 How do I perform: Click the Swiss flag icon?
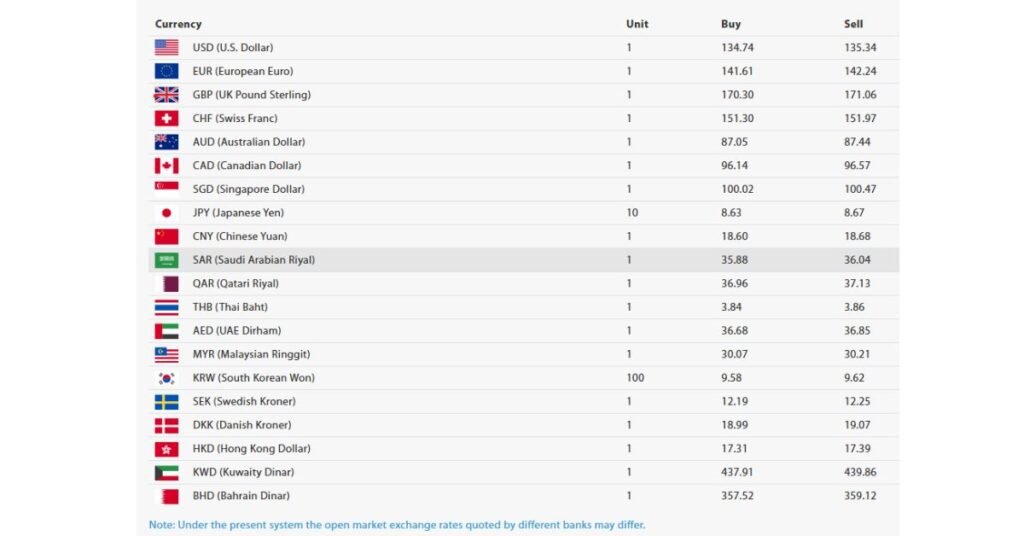point(167,118)
